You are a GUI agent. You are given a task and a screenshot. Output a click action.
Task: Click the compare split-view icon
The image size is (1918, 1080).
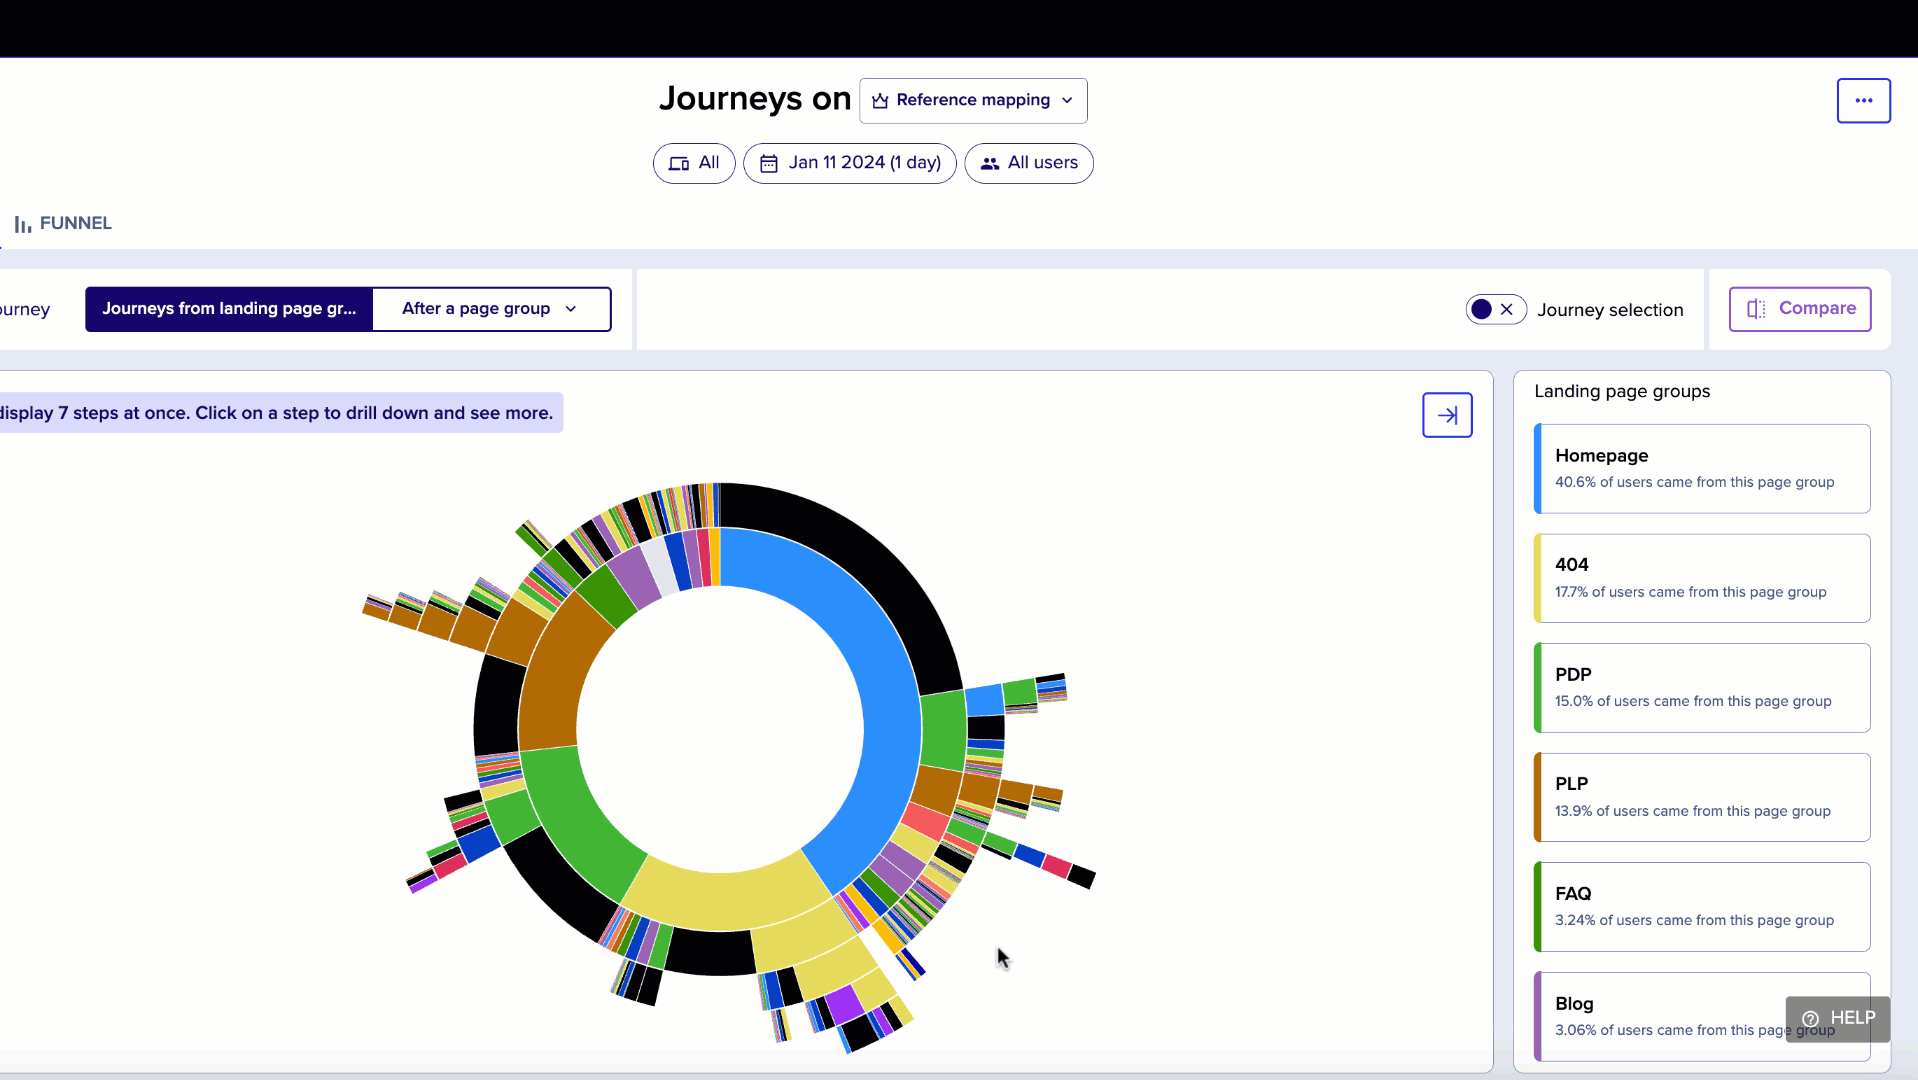(x=1756, y=309)
